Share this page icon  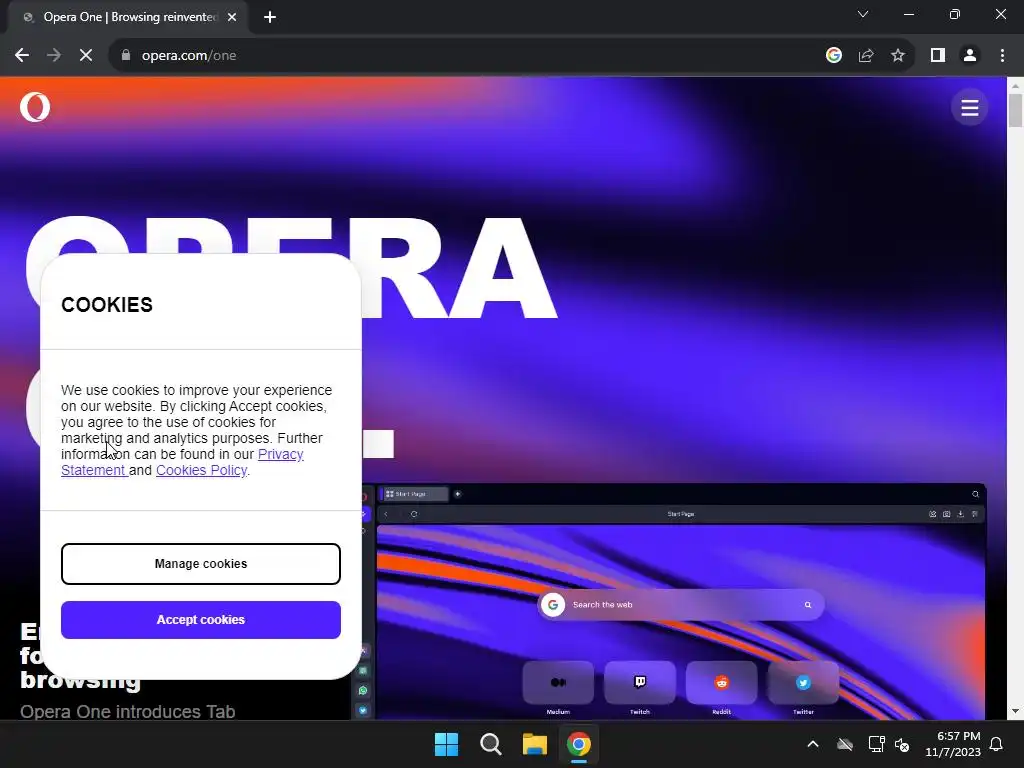coord(866,56)
